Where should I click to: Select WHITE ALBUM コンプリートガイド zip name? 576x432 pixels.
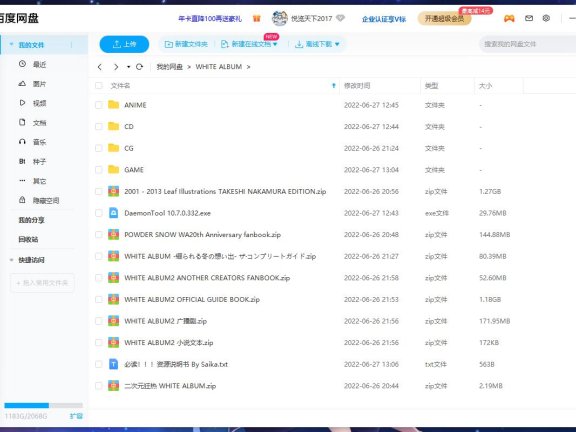click(x=220, y=256)
